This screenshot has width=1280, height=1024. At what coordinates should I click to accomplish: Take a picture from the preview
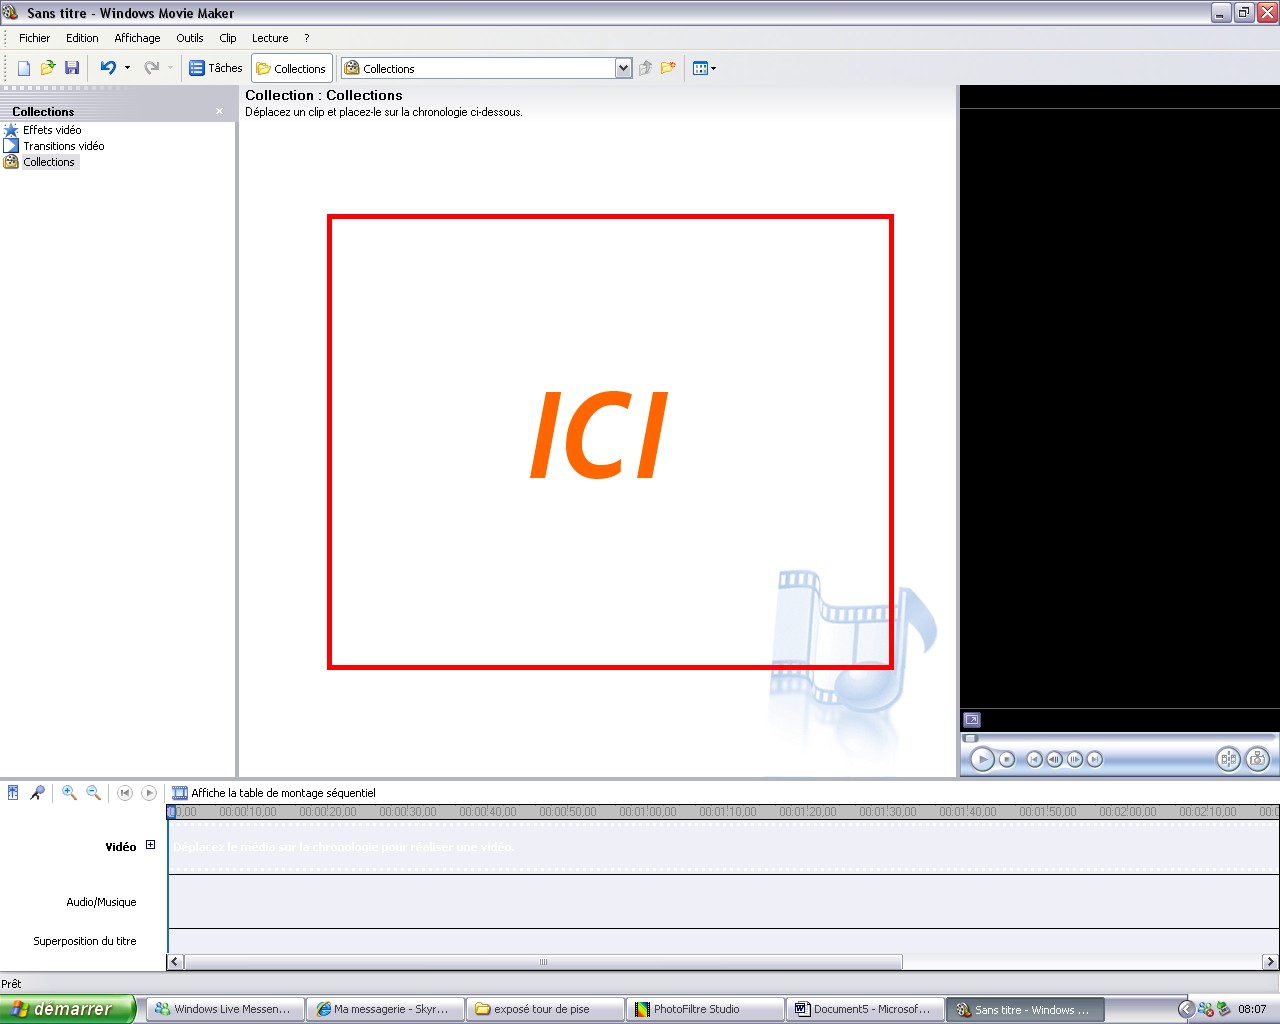pyautogui.click(x=1258, y=760)
